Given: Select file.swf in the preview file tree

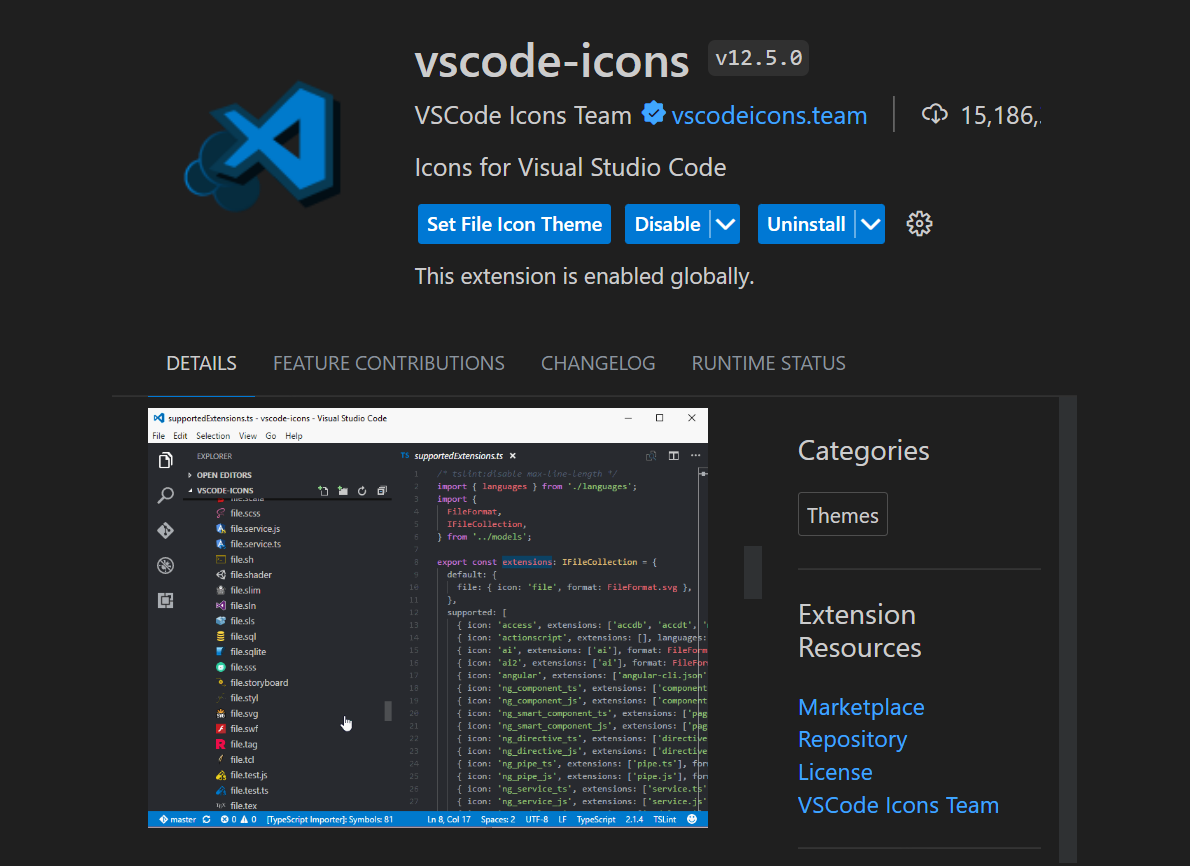Looking at the screenshot, I should (237, 729).
